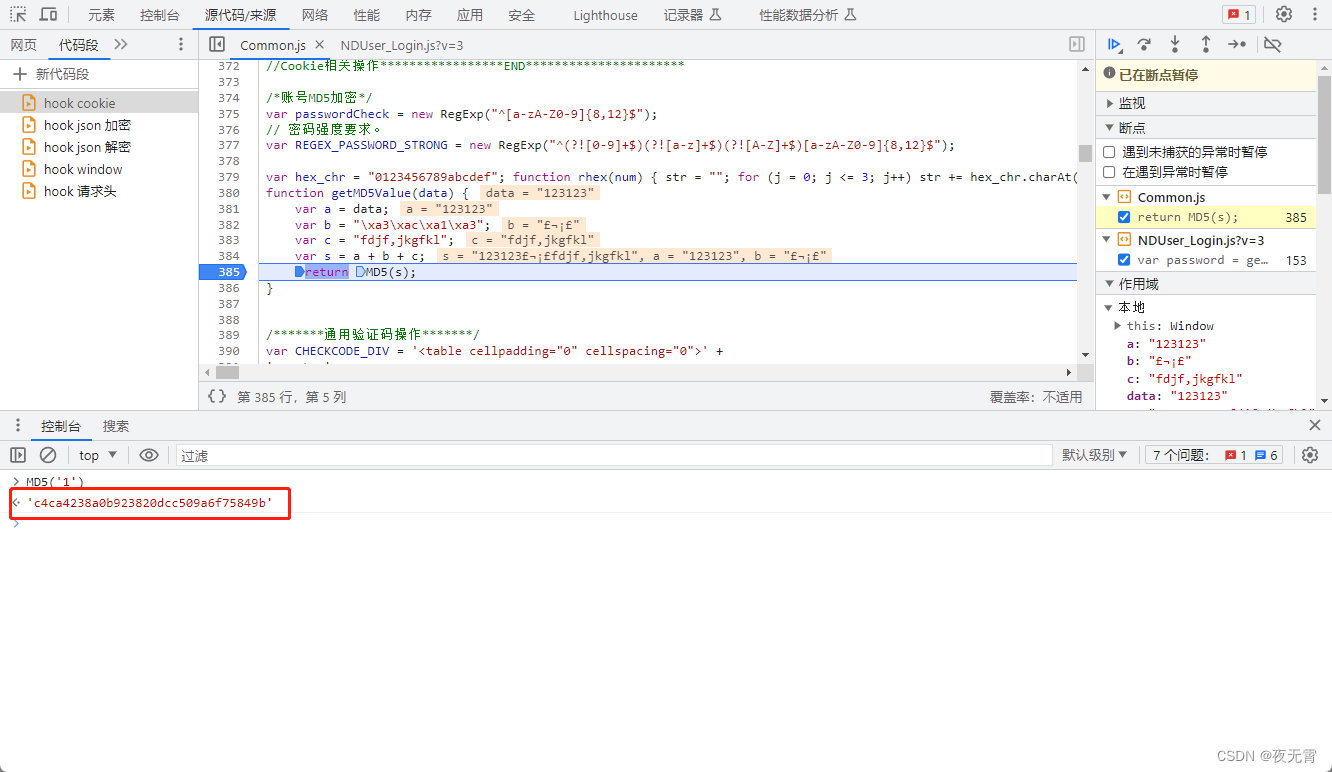Screen dimensions: 1332x772
Task: Click the code editor horizontal scrollbar
Action: tap(227, 372)
